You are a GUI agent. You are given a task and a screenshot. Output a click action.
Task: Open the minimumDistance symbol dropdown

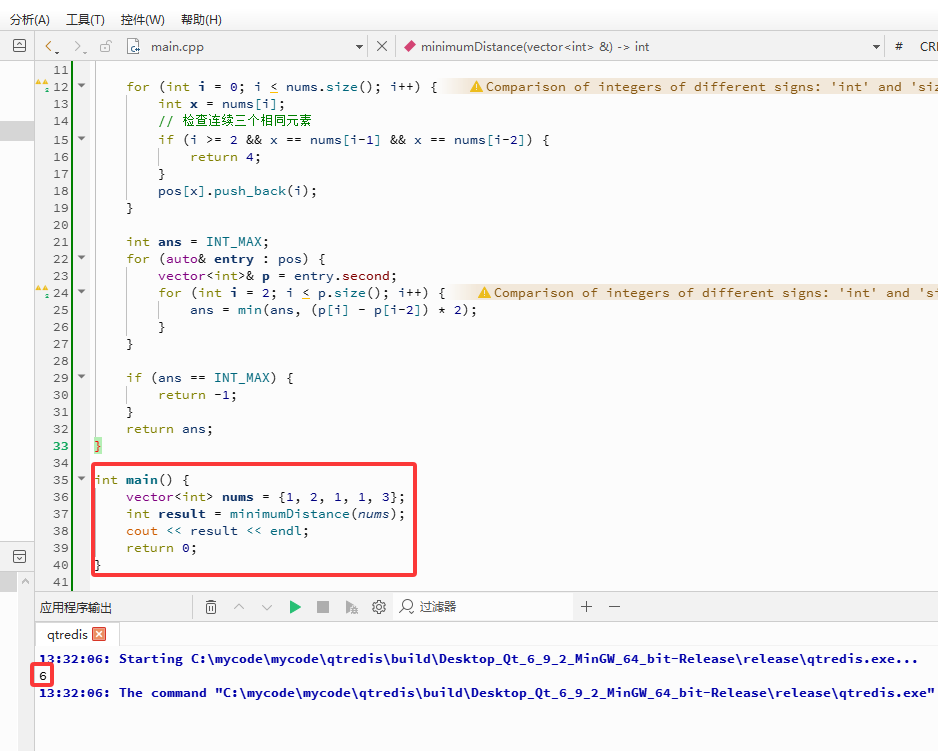[876, 47]
